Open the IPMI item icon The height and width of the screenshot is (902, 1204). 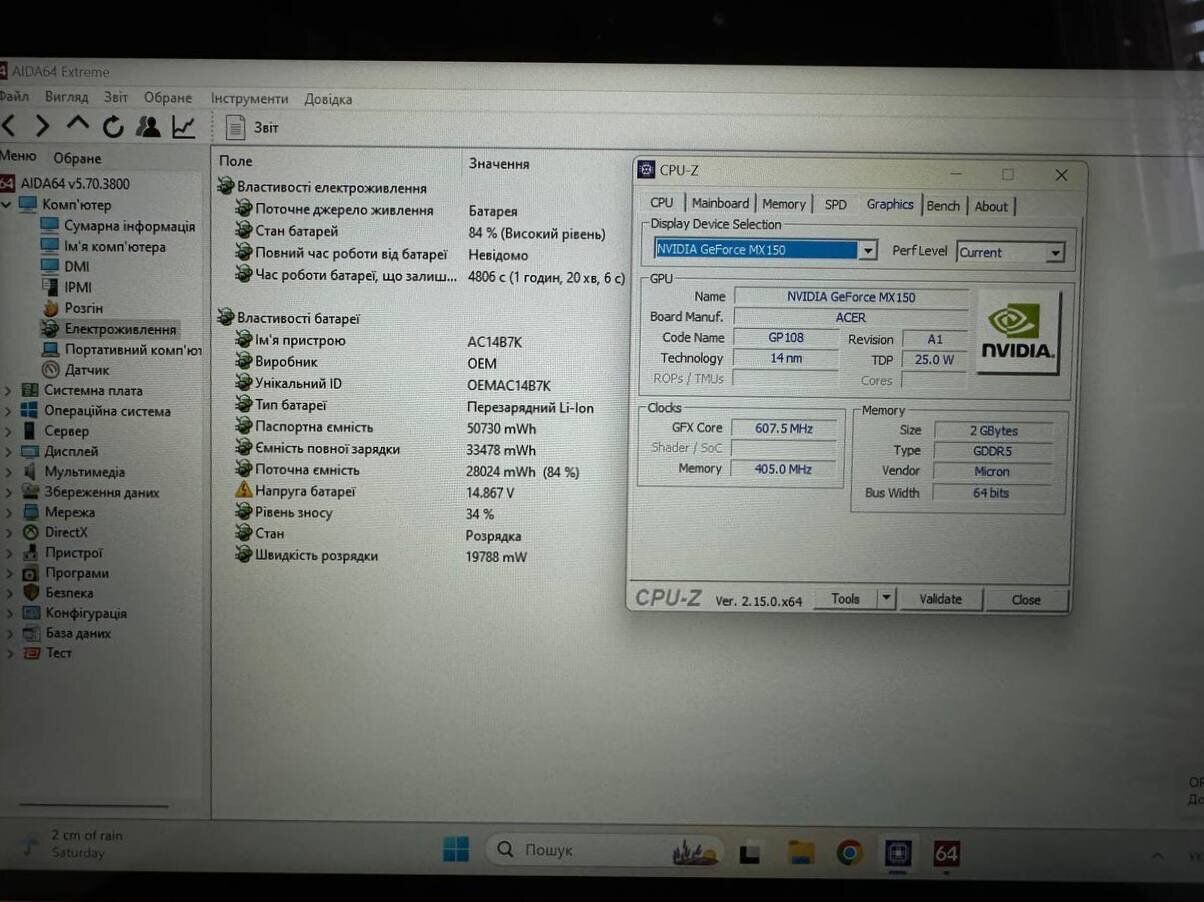(49, 287)
